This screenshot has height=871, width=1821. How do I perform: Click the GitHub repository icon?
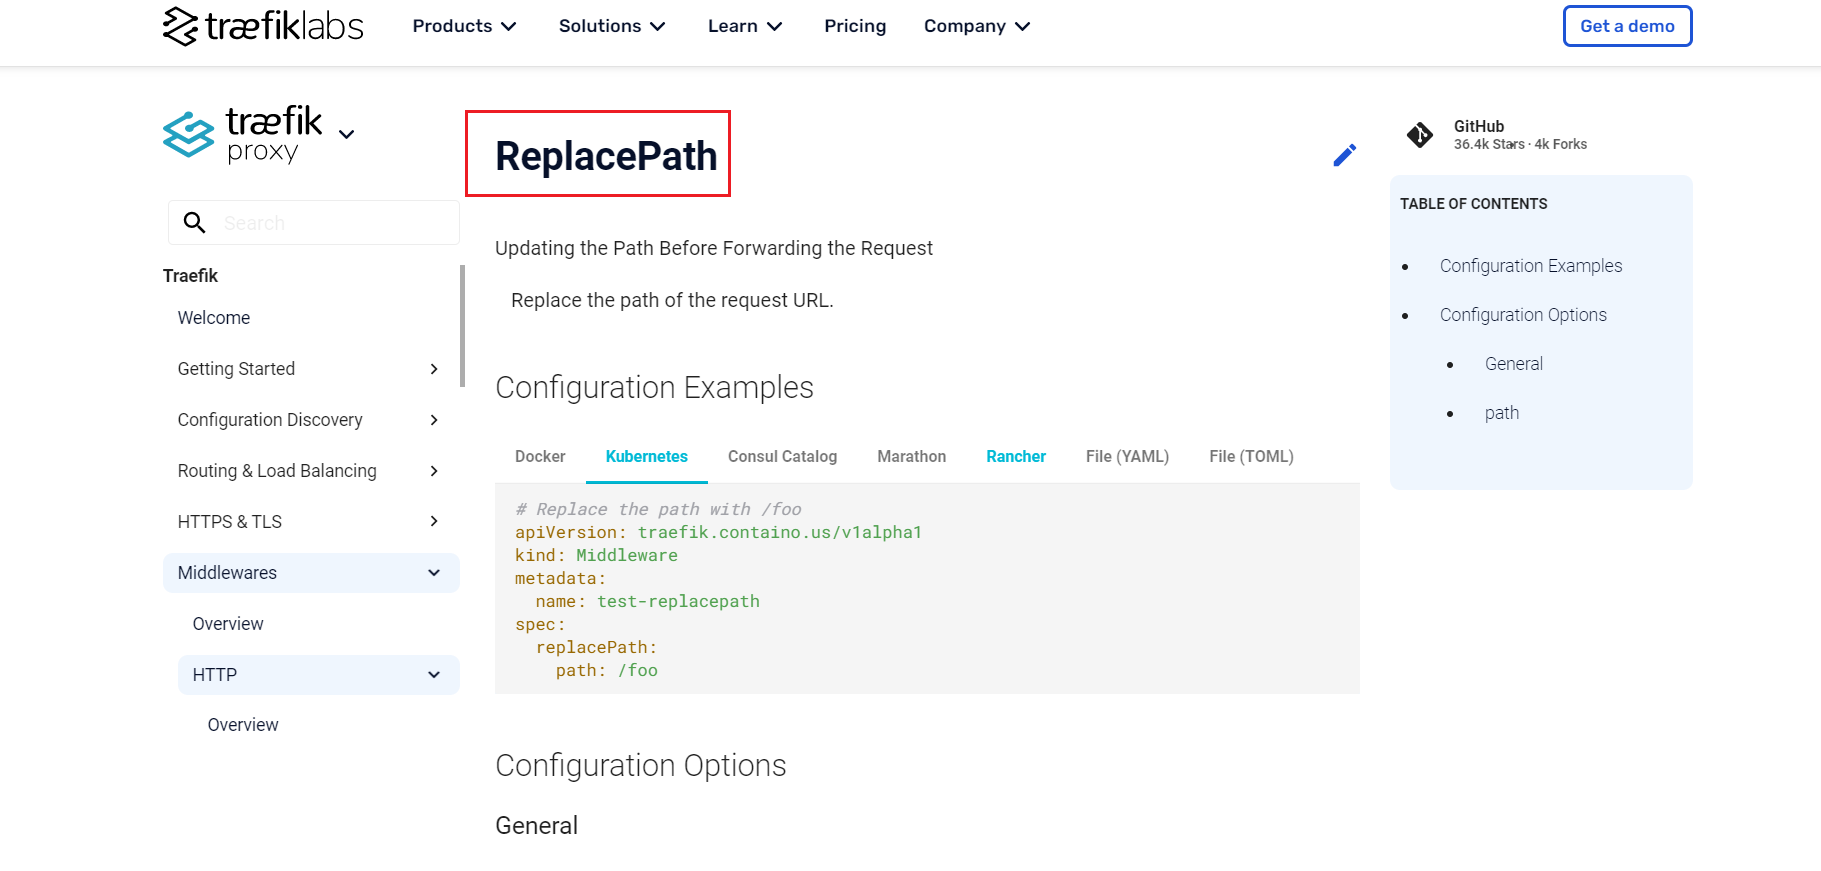tap(1420, 135)
